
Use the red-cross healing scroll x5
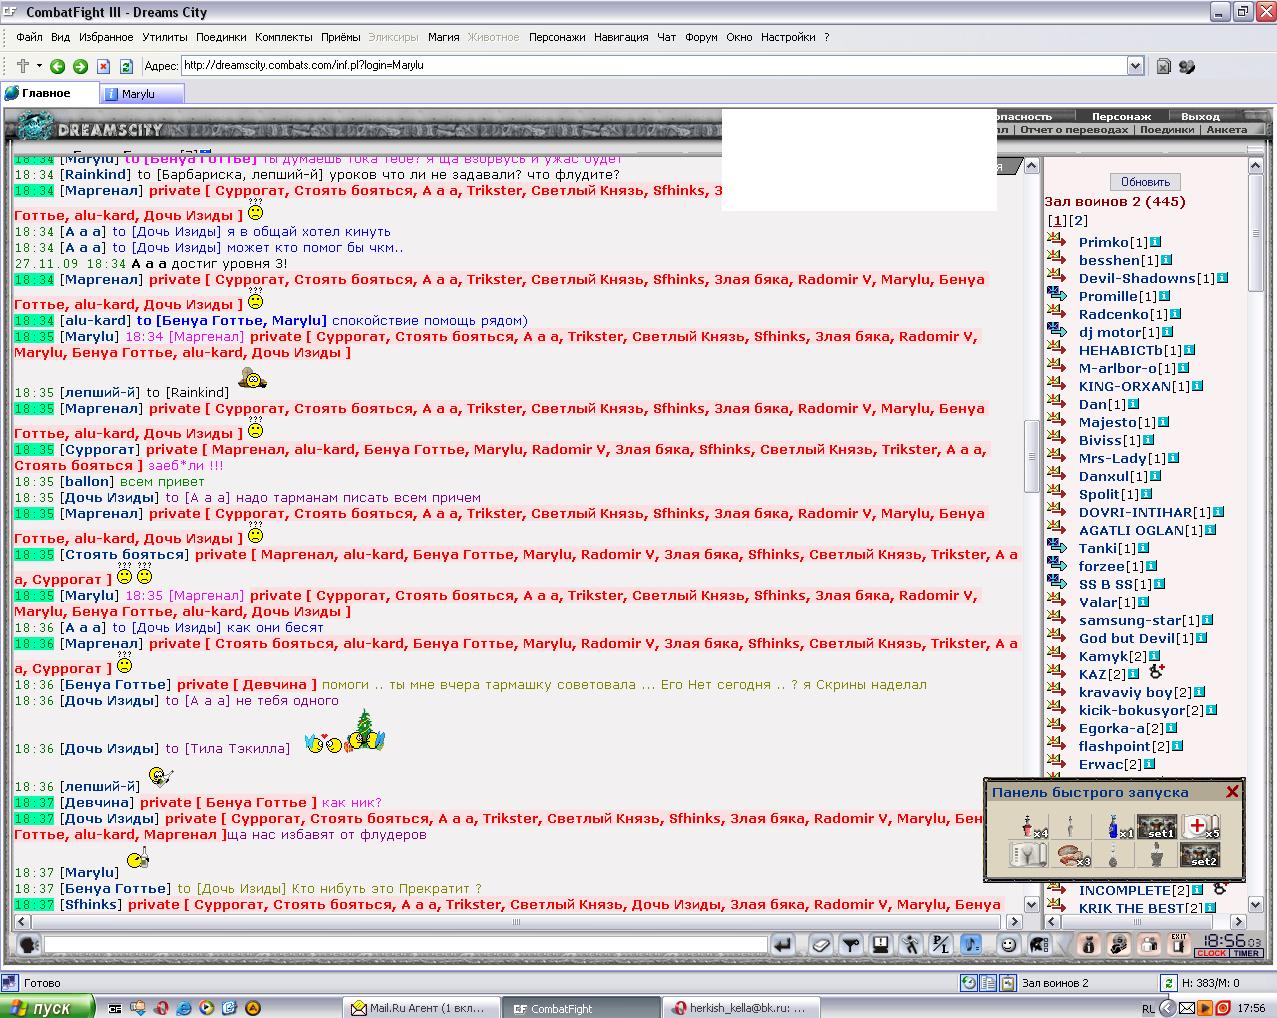(x=1199, y=827)
